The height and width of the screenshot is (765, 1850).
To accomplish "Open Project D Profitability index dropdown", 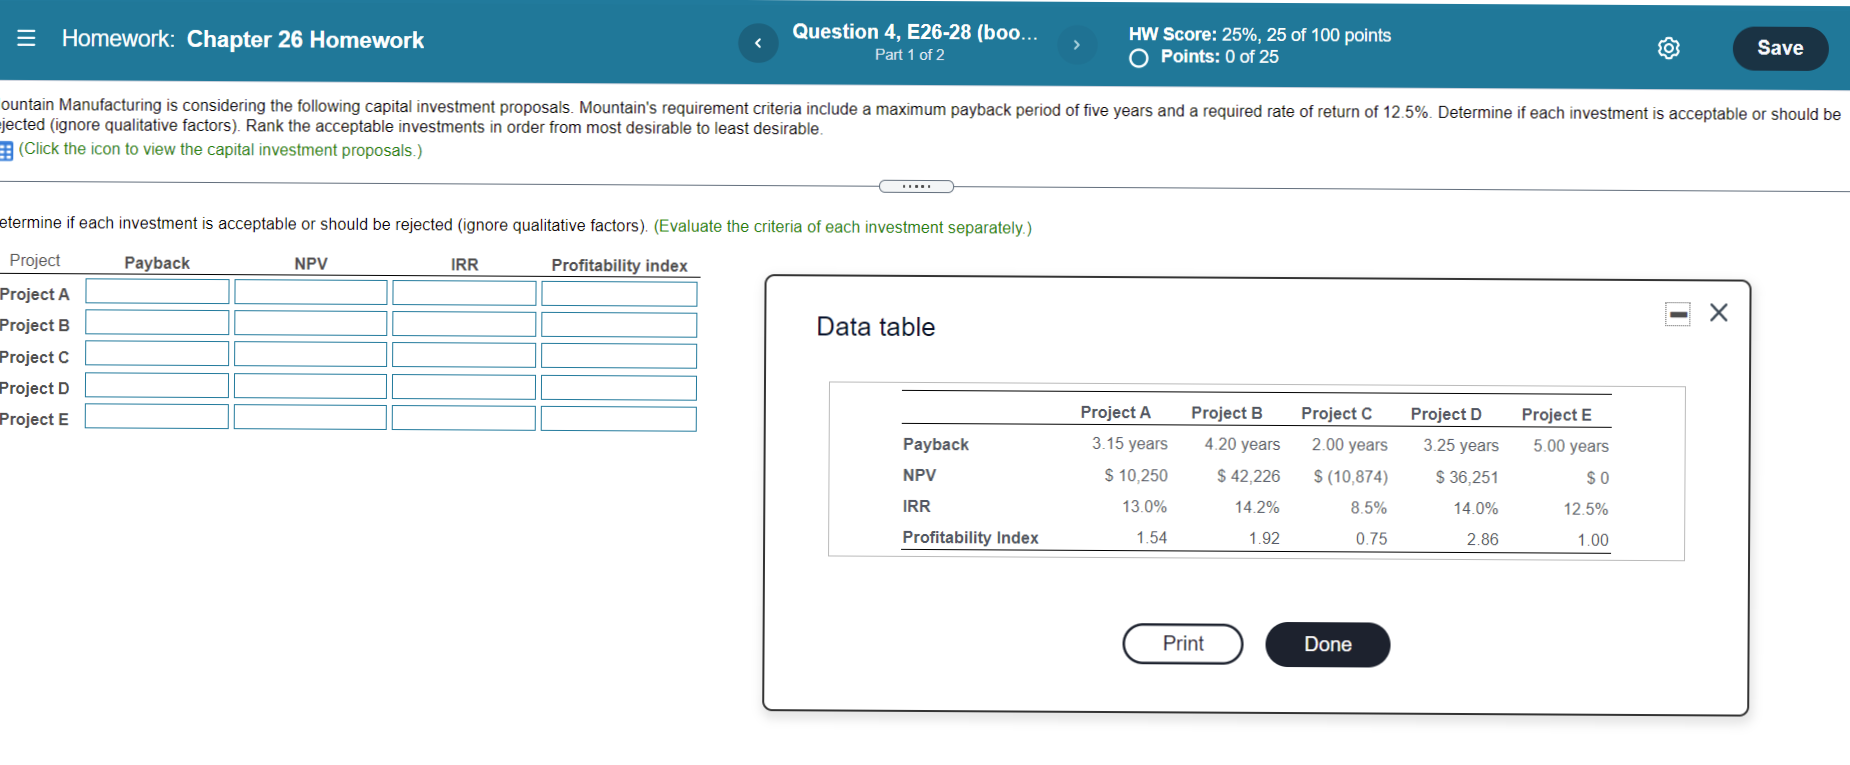I will coord(619,388).
